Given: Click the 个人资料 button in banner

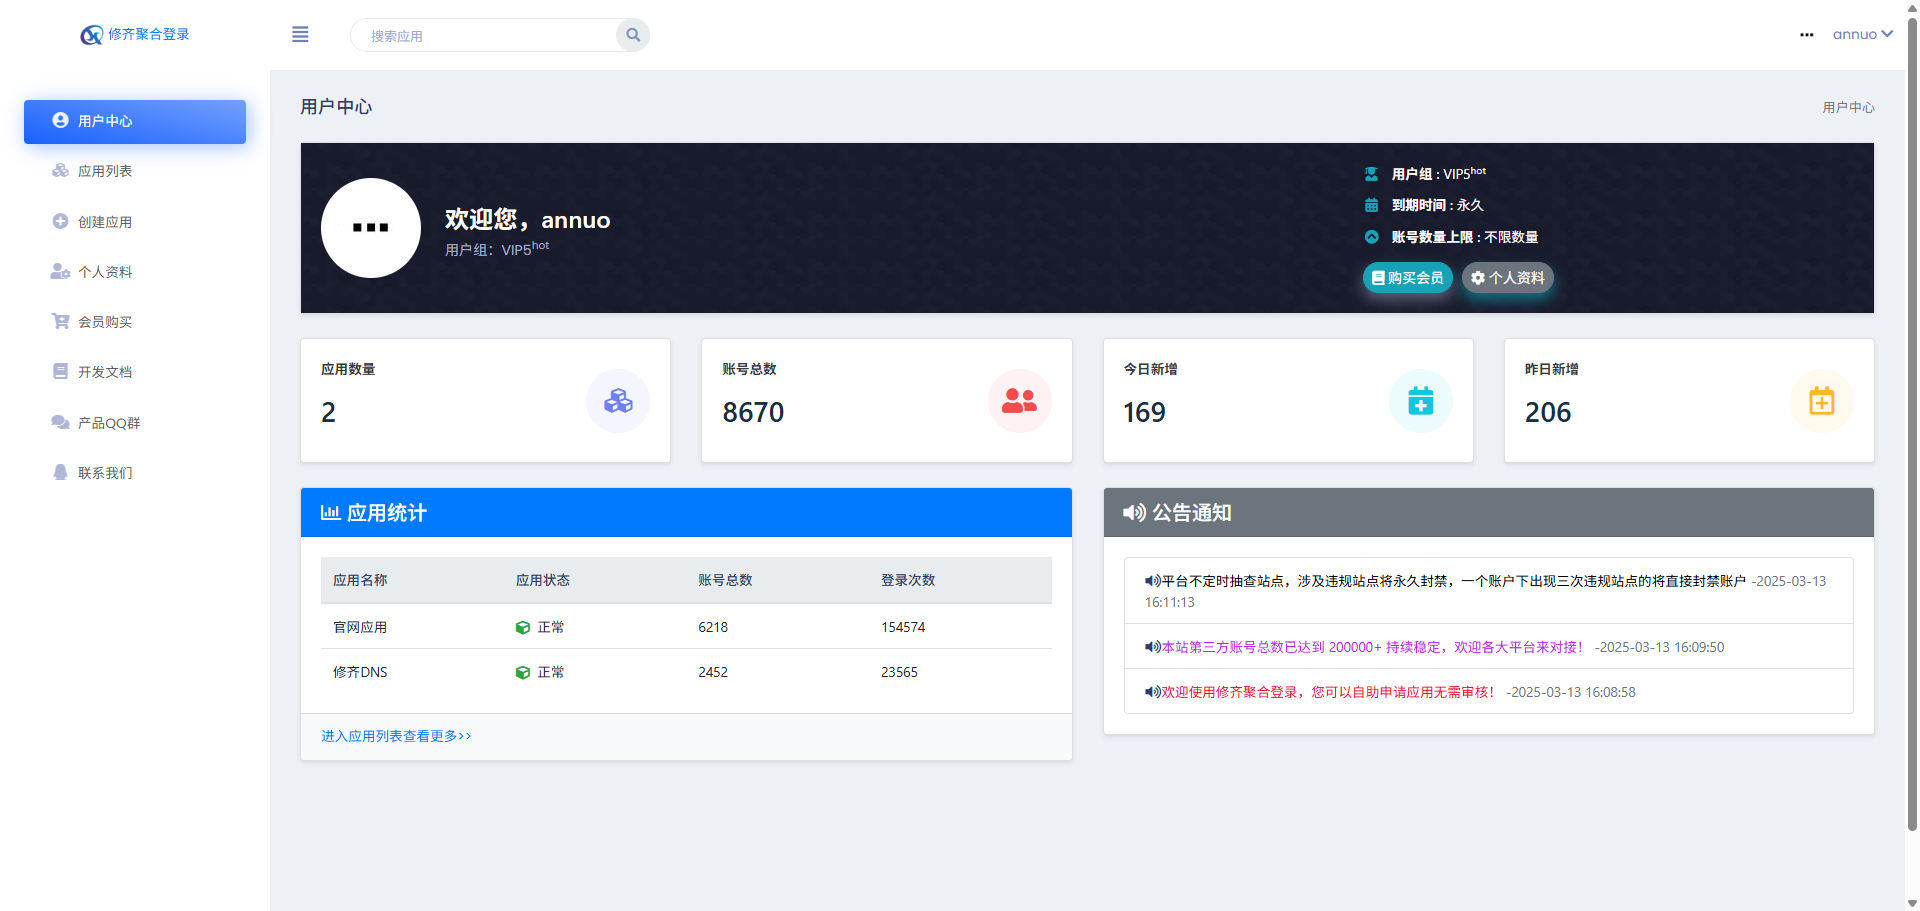Looking at the screenshot, I should (1507, 278).
